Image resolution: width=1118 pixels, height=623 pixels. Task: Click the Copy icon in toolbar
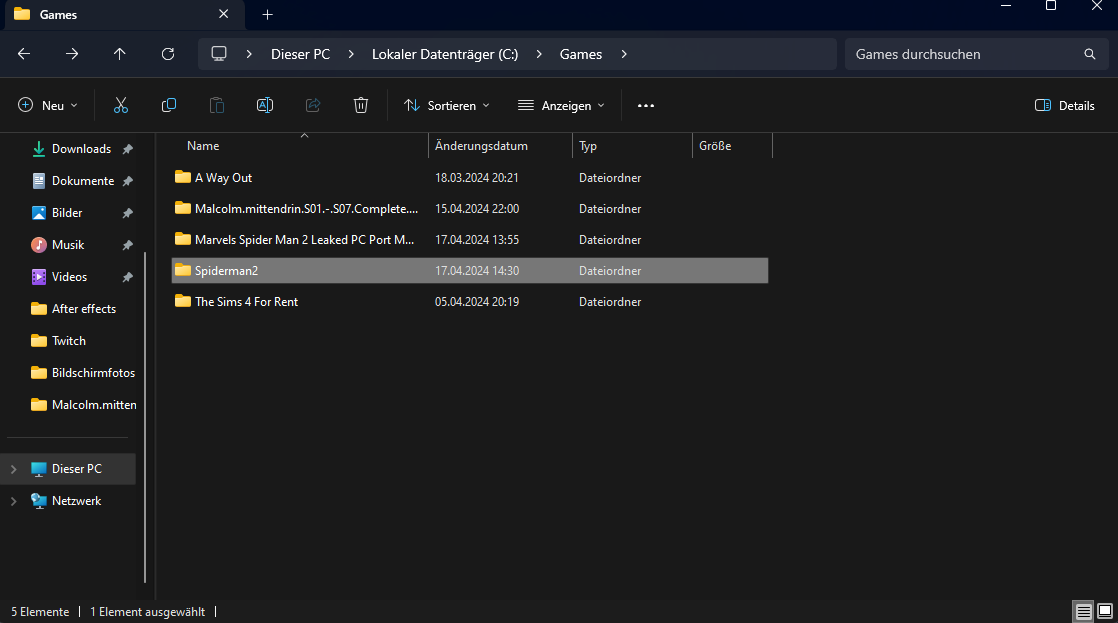pyautogui.click(x=169, y=105)
